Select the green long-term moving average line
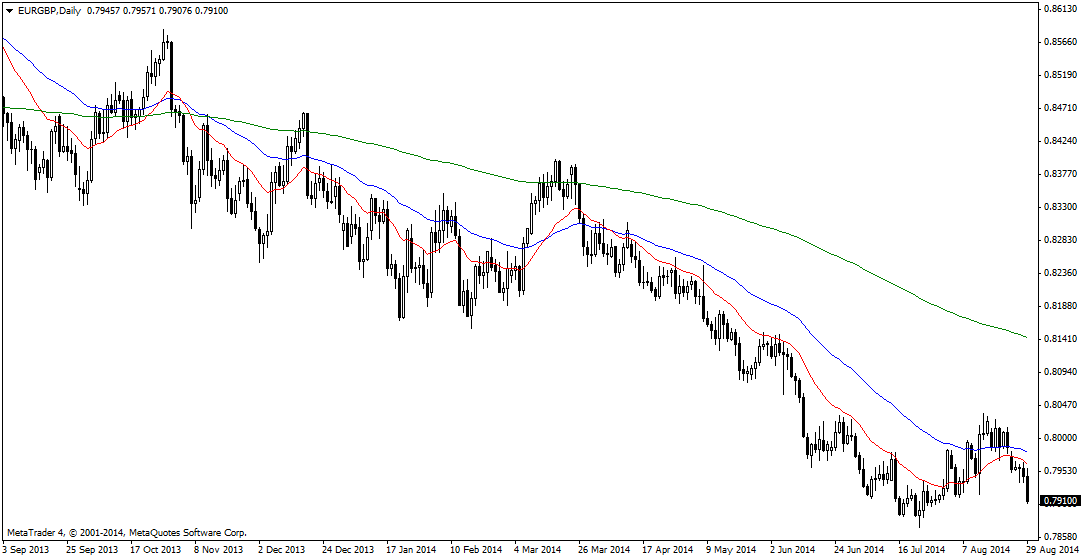1081x558 pixels. (x=800, y=238)
